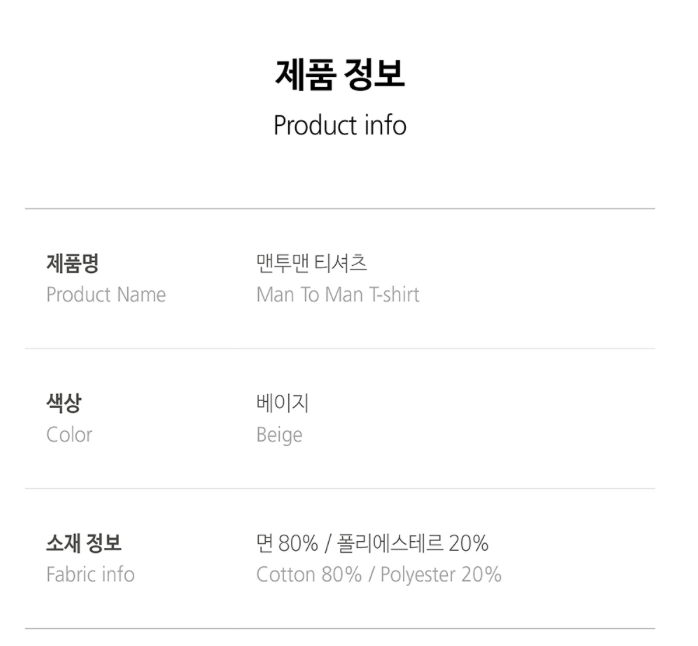Select the '소재 정보' label
Image resolution: width=698 pixels, height=646 pixels.
(x=84, y=544)
